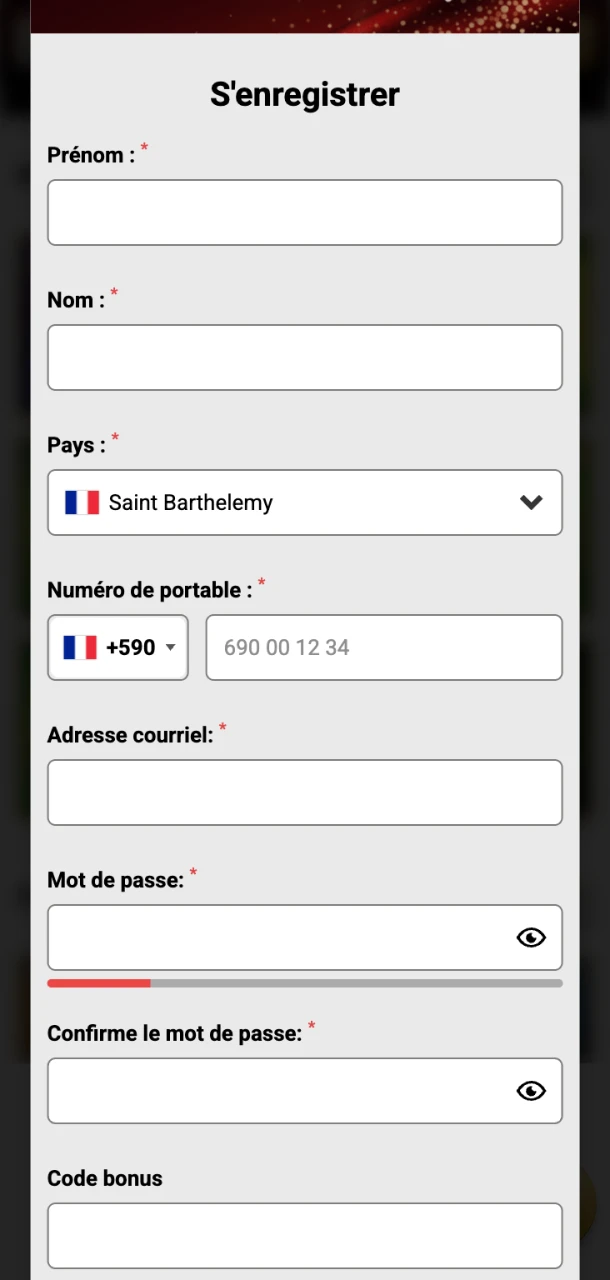Click the French flag in the Pays selector
Image resolution: width=610 pixels, height=1280 pixels.
[82, 503]
